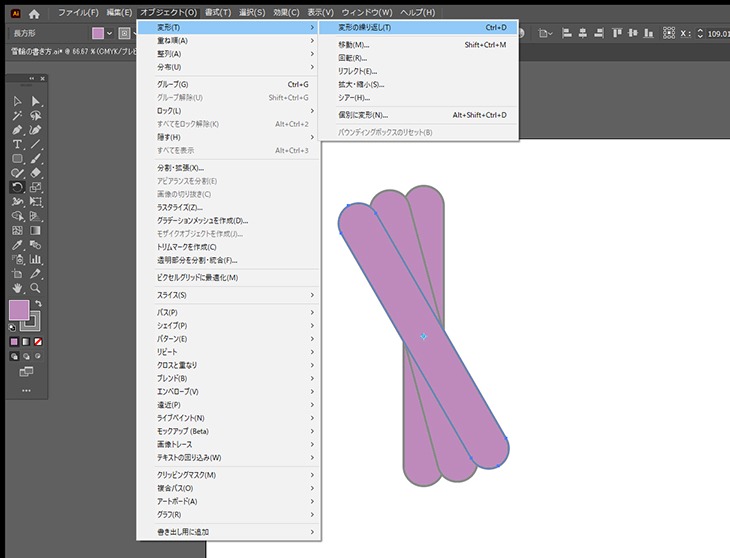
Task: Click the Home icon in the top bar
Action: [34, 13]
